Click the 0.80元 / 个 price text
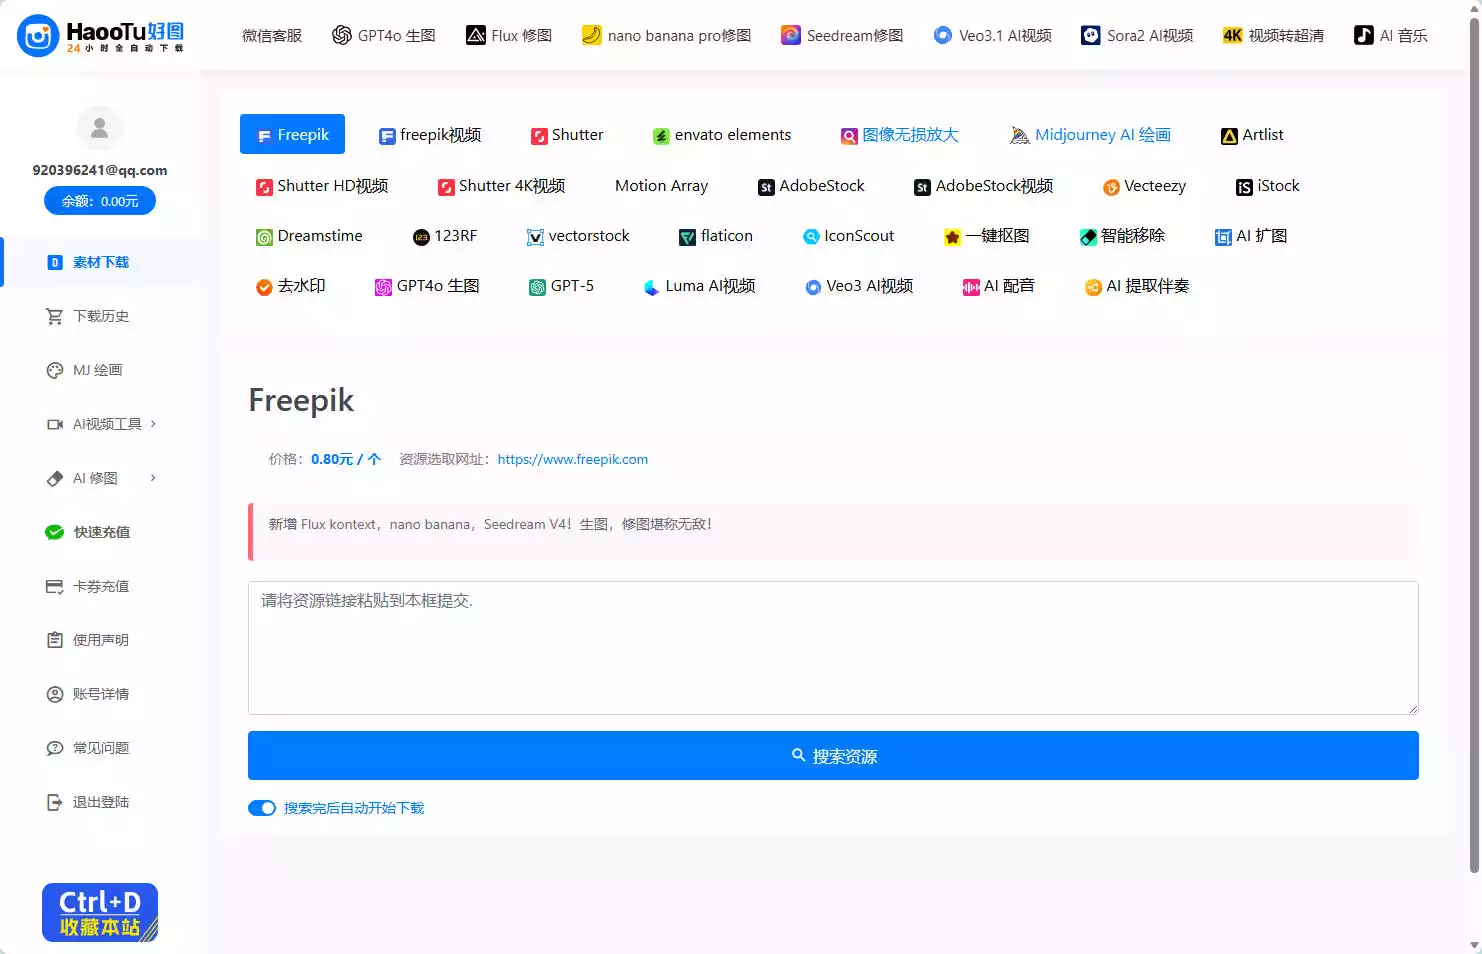The height and width of the screenshot is (954, 1482). coord(346,459)
